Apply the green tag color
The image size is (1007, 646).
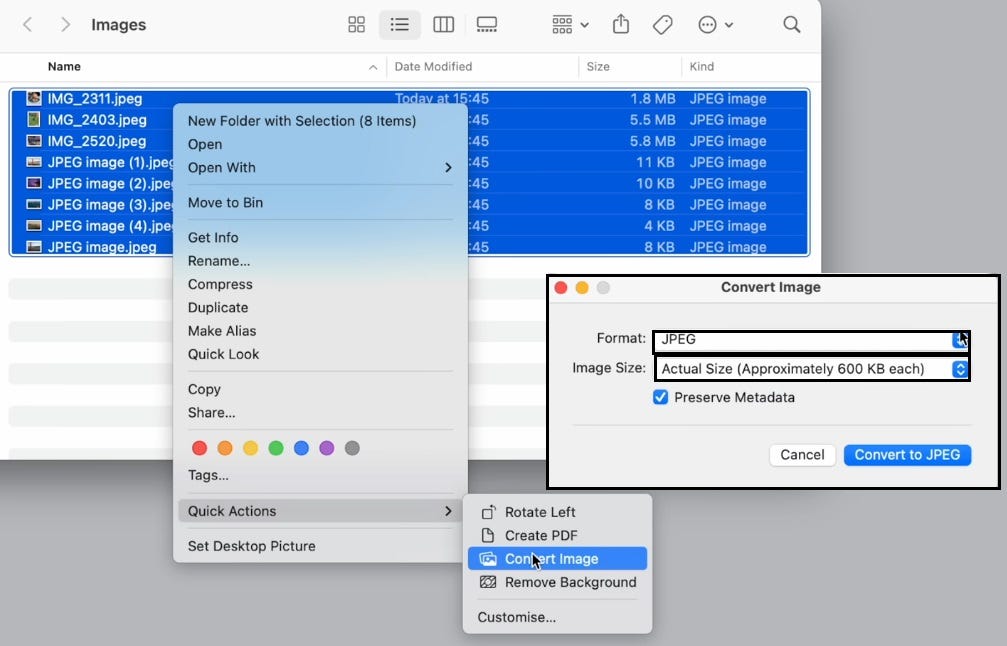tap(275, 448)
